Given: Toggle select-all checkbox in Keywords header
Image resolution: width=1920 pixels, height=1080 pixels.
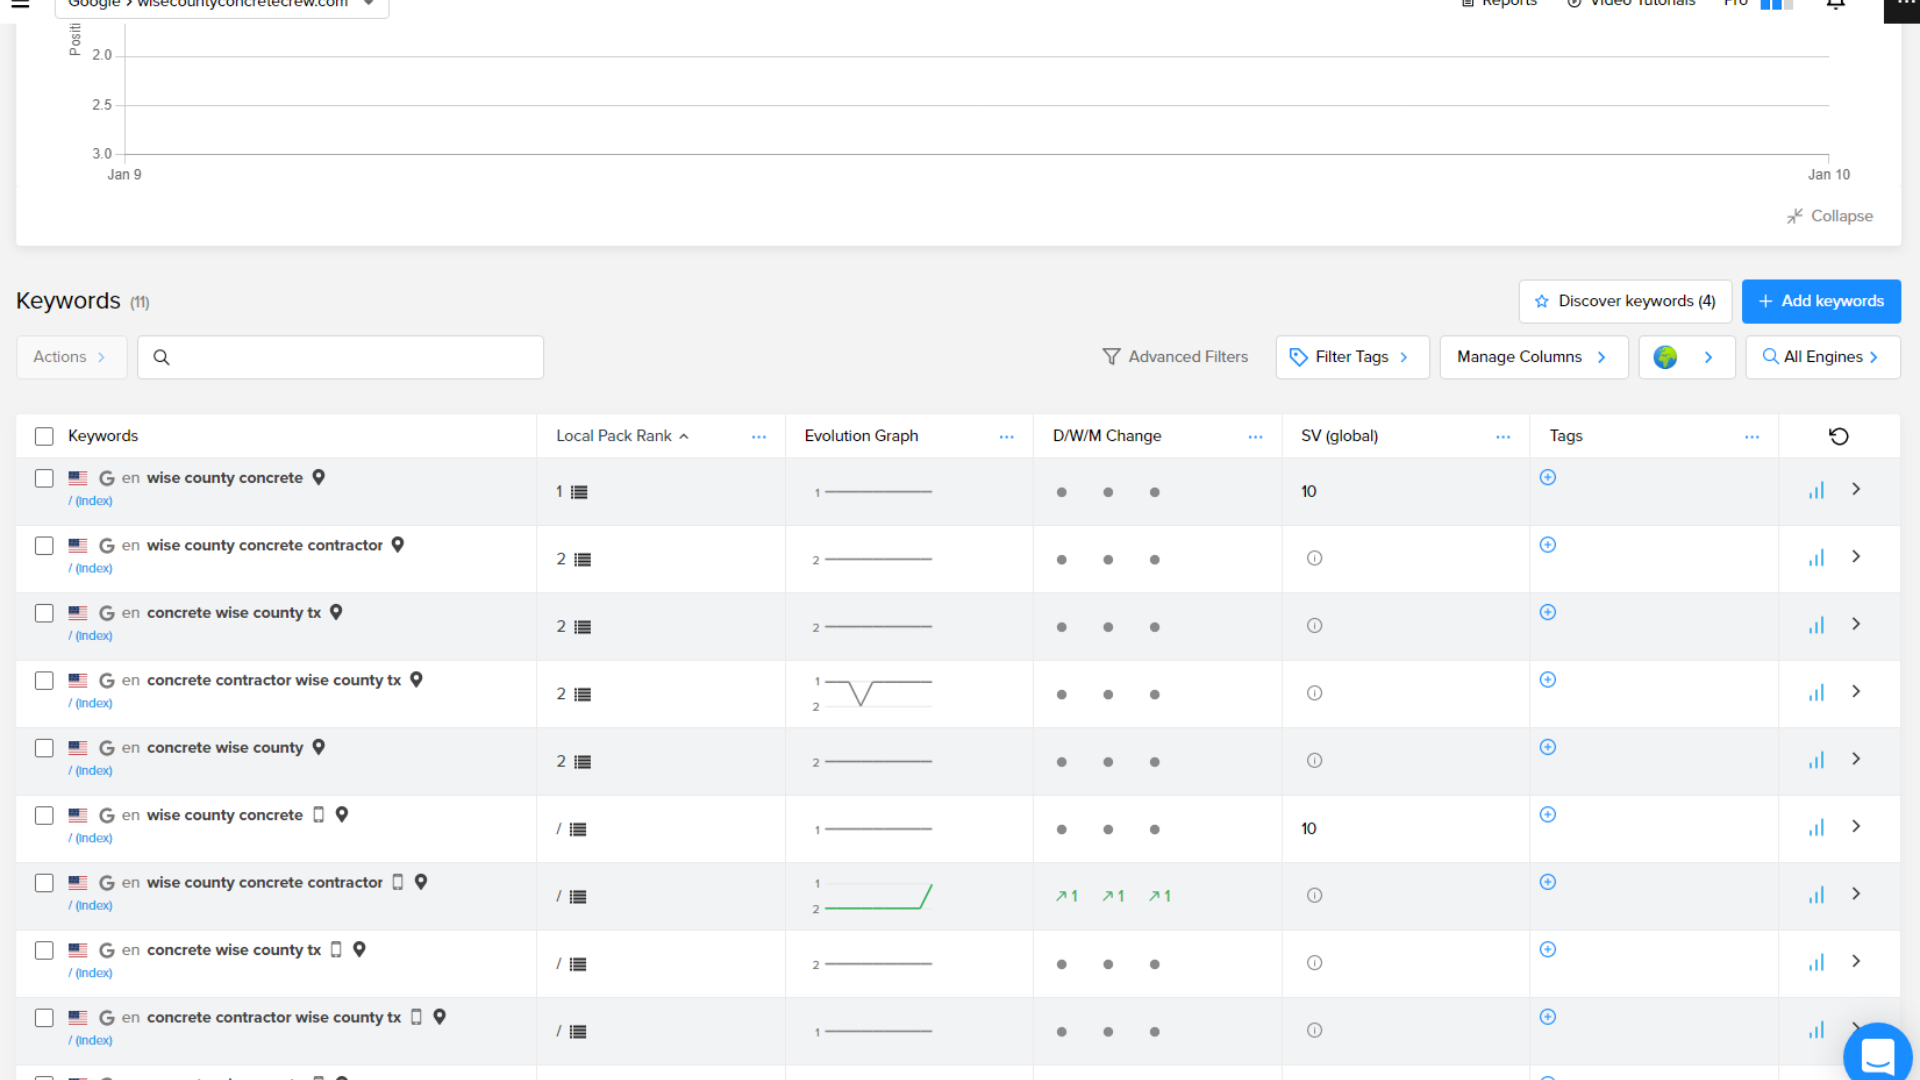Looking at the screenshot, I should (44, 436).
